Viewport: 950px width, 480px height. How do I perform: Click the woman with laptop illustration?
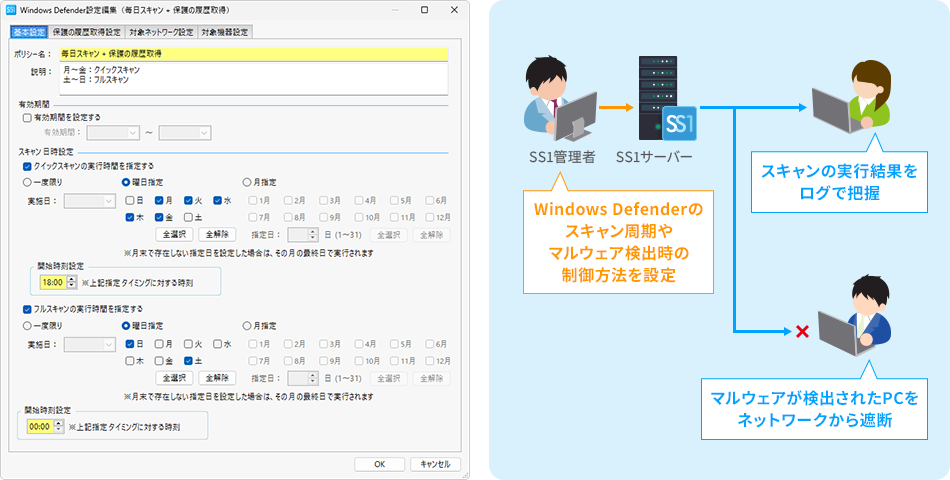851,96
